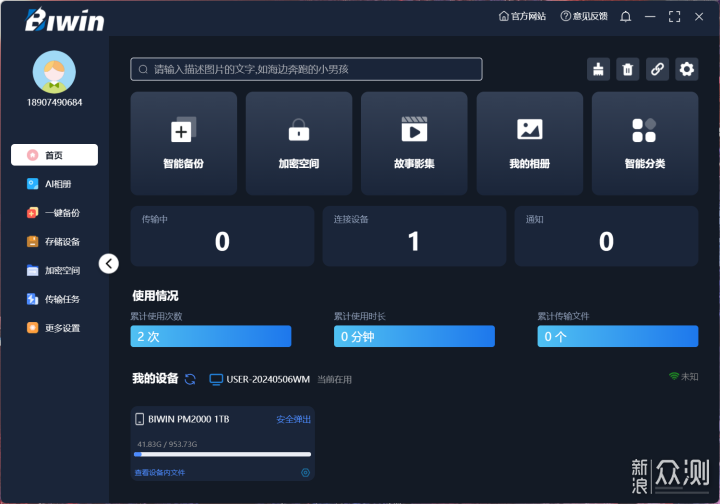Click the account number 18907490684
The height and width of the screenshot is (504, 720).
click(54, 102)
